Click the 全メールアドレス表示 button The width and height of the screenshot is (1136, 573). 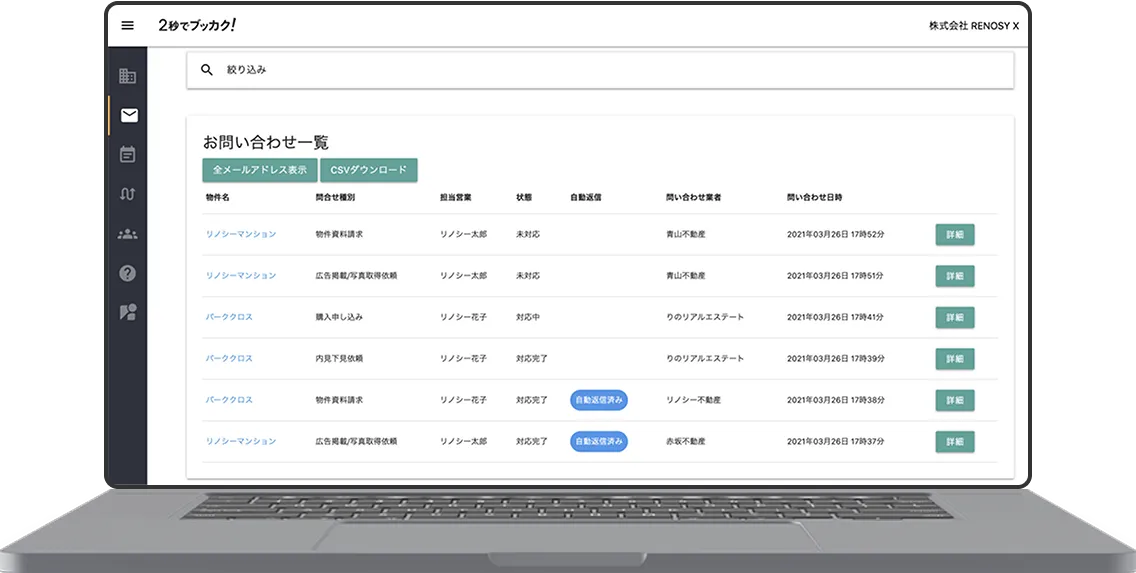[259, 170]
